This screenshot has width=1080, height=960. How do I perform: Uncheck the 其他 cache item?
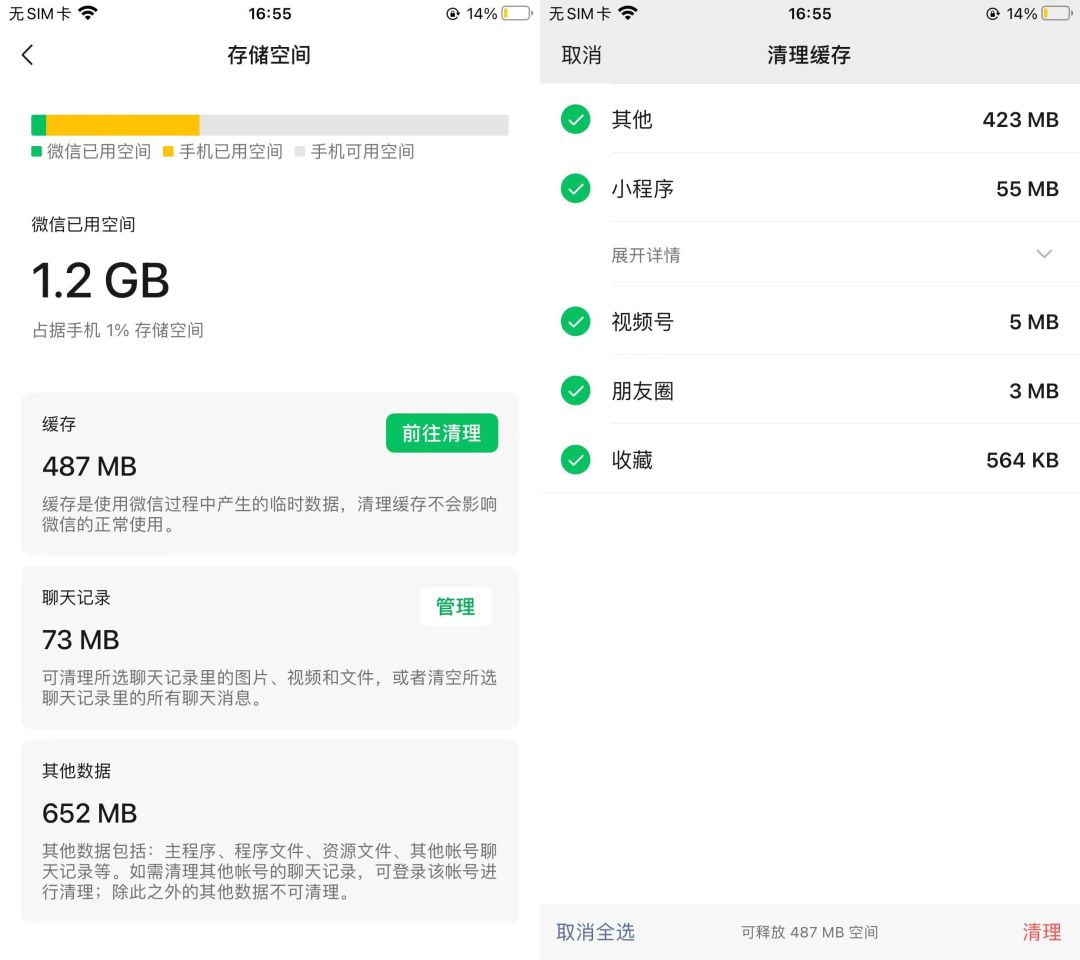tap(575, 120)
